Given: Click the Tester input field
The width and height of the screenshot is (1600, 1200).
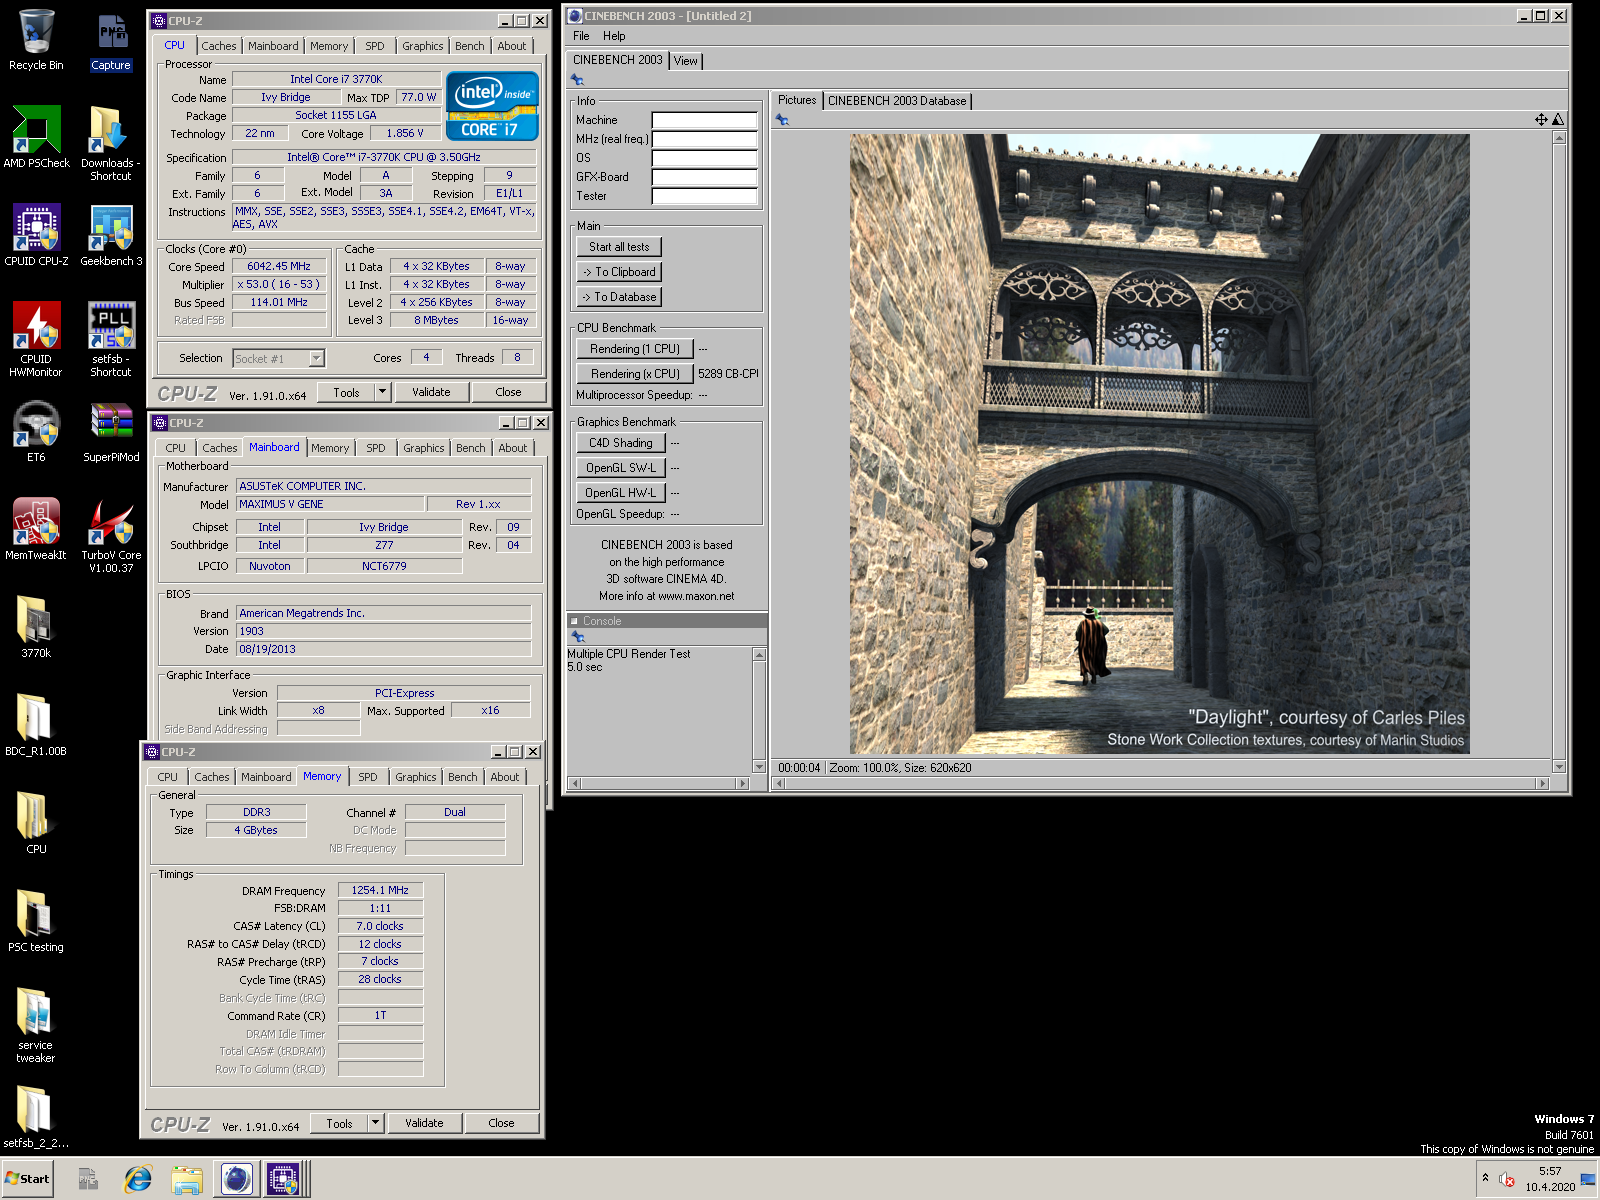Looking at the screenshot, I should pos(704,196).
